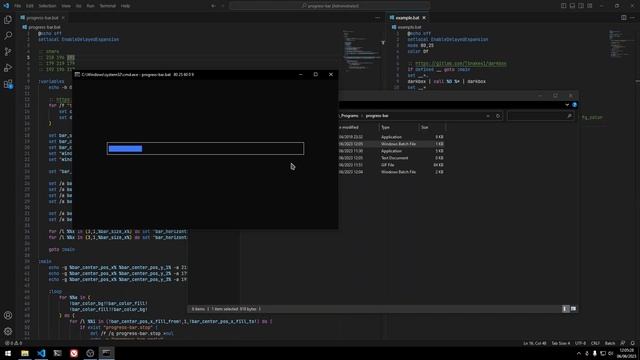Open the Terminal menu

[108, 6]
